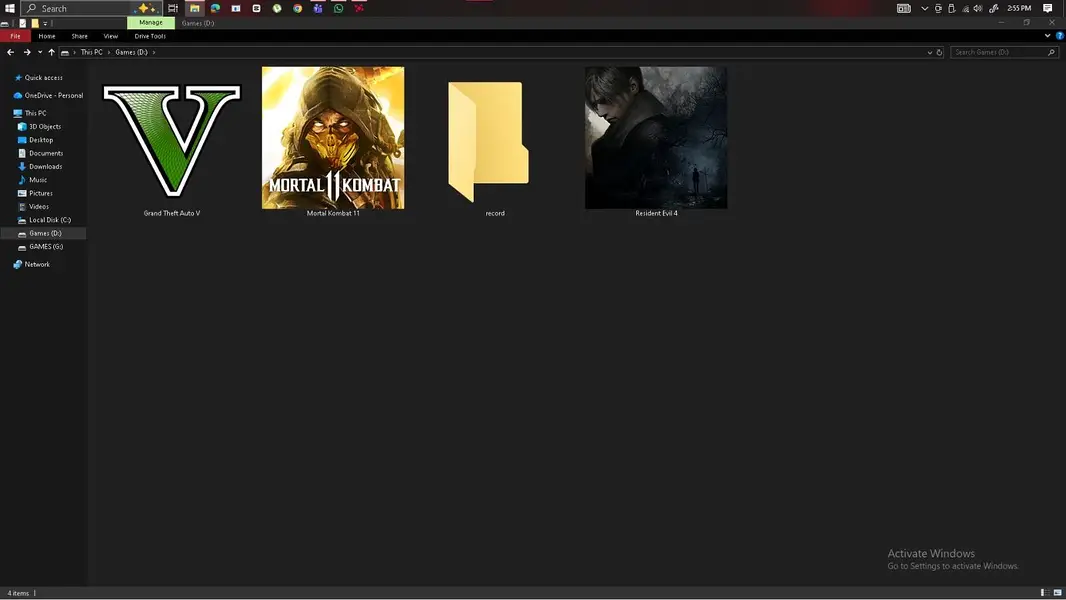Open the Home ribbon tab
Image resolution: width=1066 pixels, height=600 pixels.
click(47, 36)
